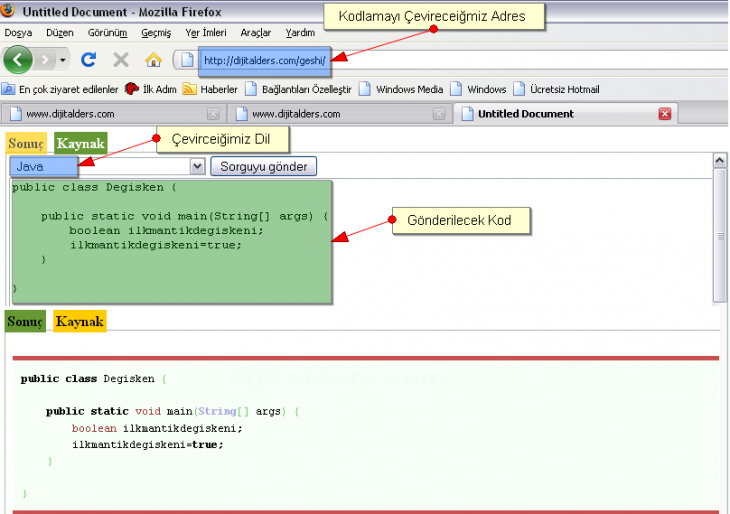730x514 pixels.
Task: Go to the Home page icon
Action: pos(153,60)
